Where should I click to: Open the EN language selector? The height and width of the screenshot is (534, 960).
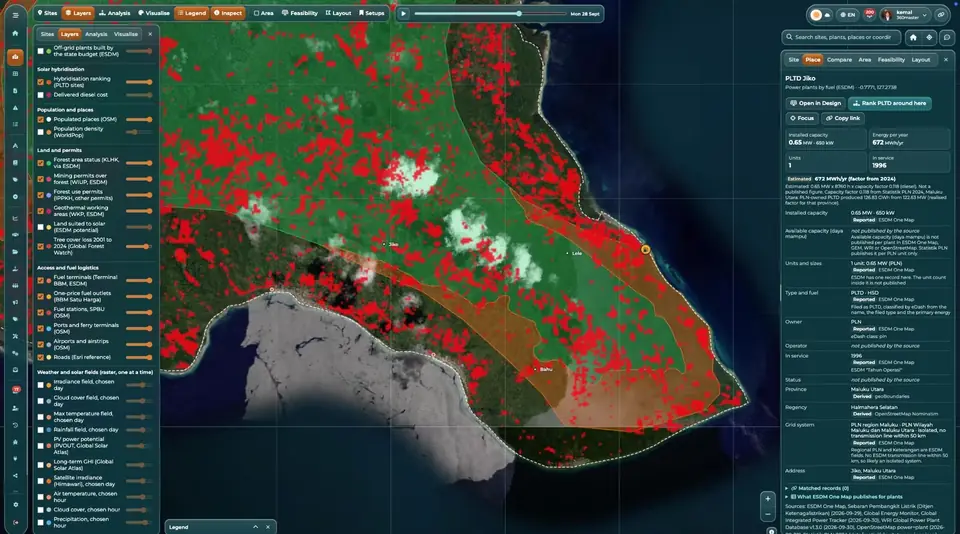click(x=847, y=15)
